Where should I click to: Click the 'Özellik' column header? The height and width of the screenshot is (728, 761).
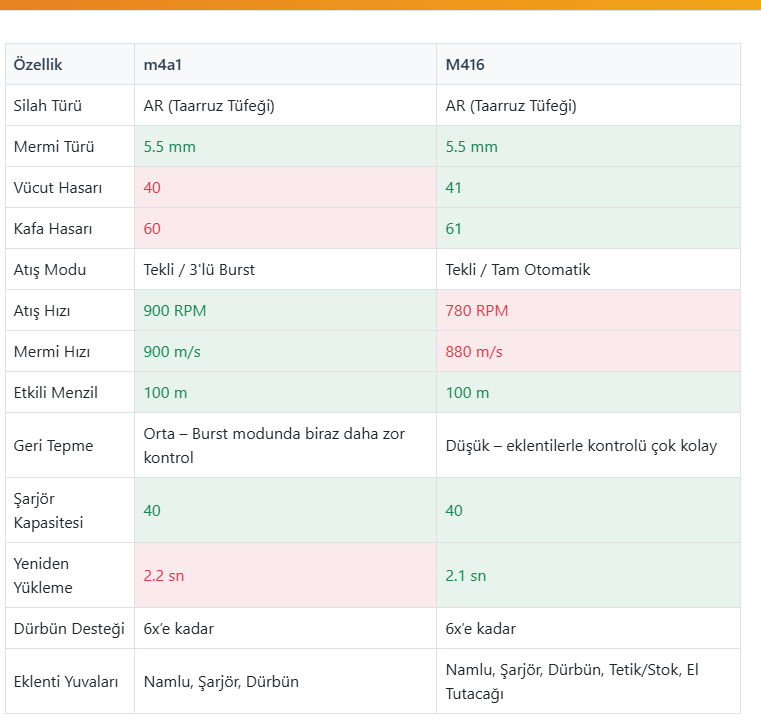click(70, 65)
